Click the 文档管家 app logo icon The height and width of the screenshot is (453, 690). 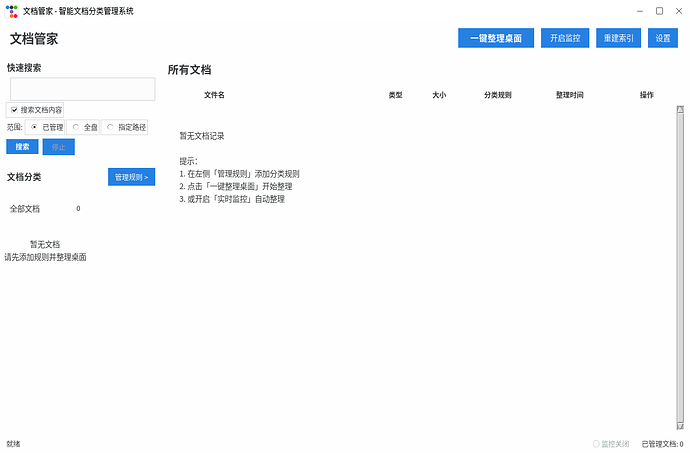click(x=11, y=11)
